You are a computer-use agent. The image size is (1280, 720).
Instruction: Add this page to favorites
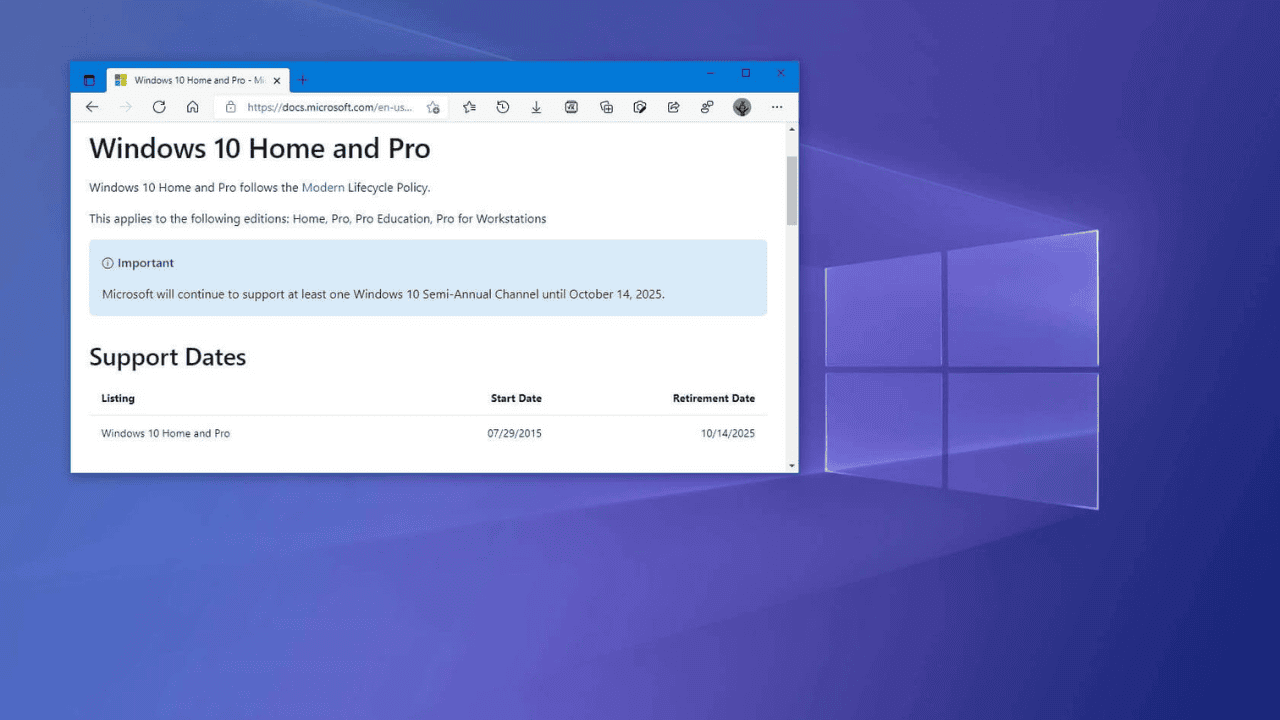pyautogui.click(x=433, y=107)
